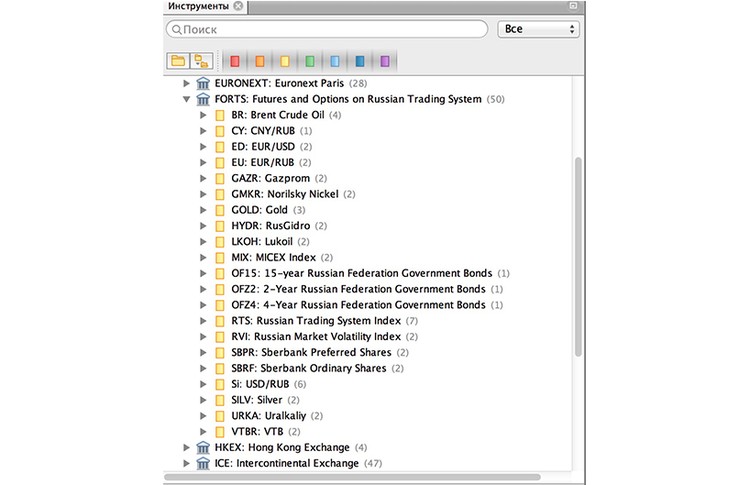The image size is (750, 485).
Task: Click the panel maximize icon at top right
Action: 573,6
